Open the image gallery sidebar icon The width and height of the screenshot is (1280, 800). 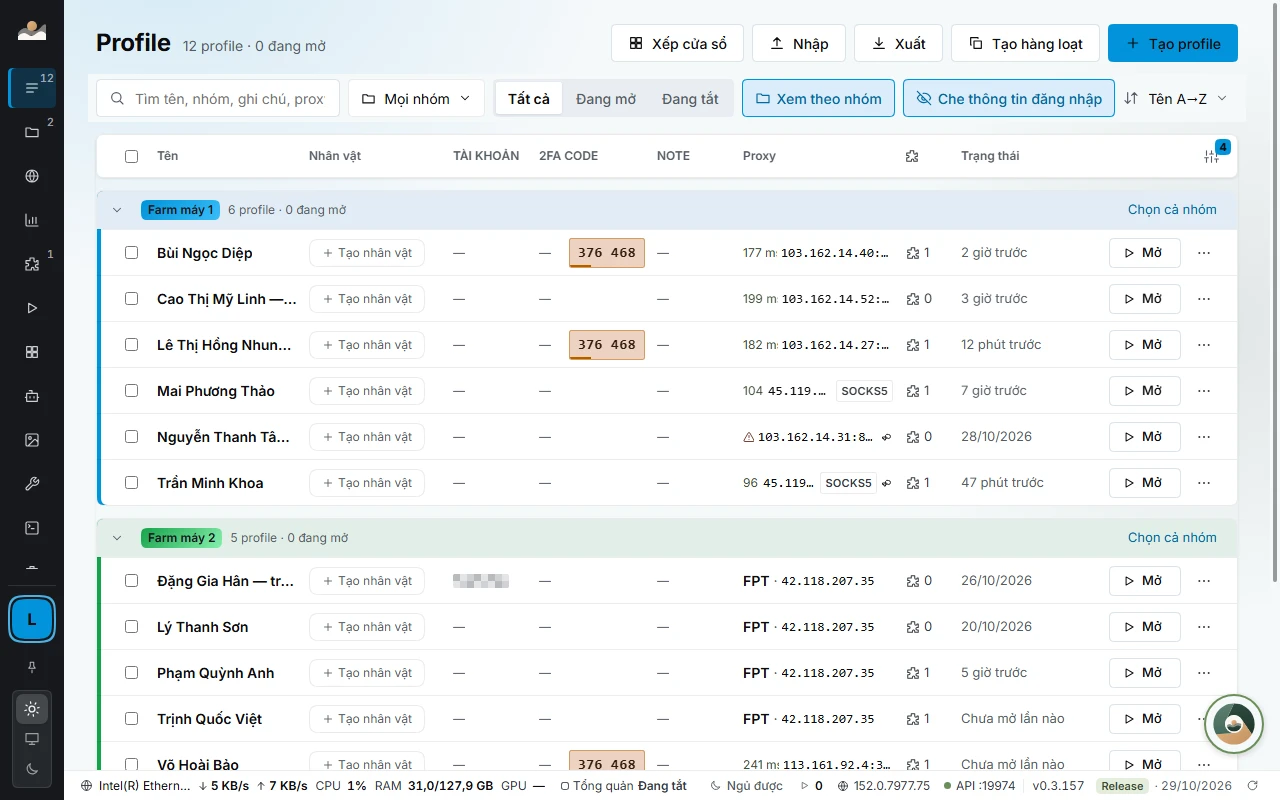pyautogui.click(x=32, y=440)
